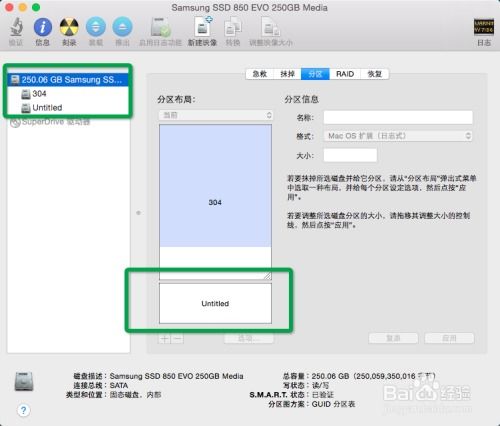Switch to the Erase tab
500x426 pixels.
pos(287,74)
